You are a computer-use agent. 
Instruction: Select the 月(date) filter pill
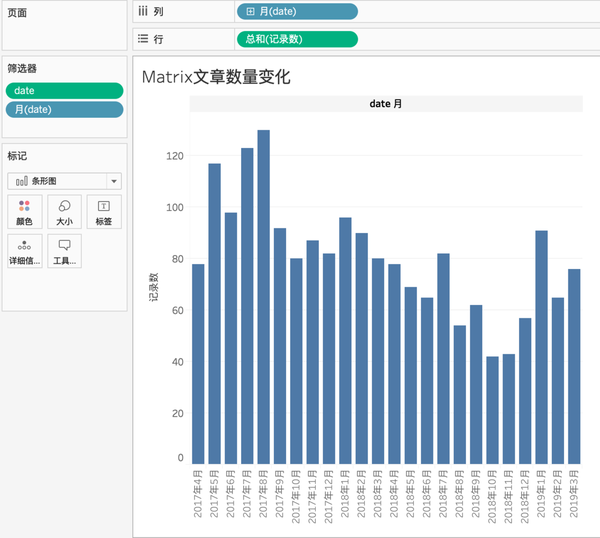64,109
